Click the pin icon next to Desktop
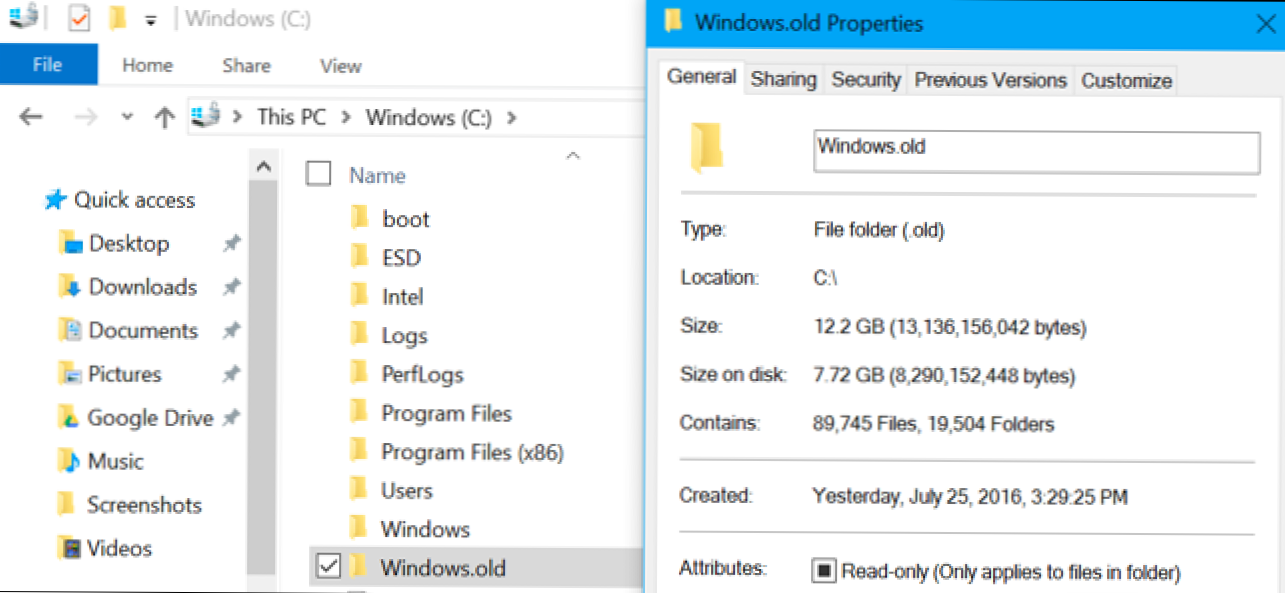The height and width of the screenshot is (593, 1285). pos(231,243)
